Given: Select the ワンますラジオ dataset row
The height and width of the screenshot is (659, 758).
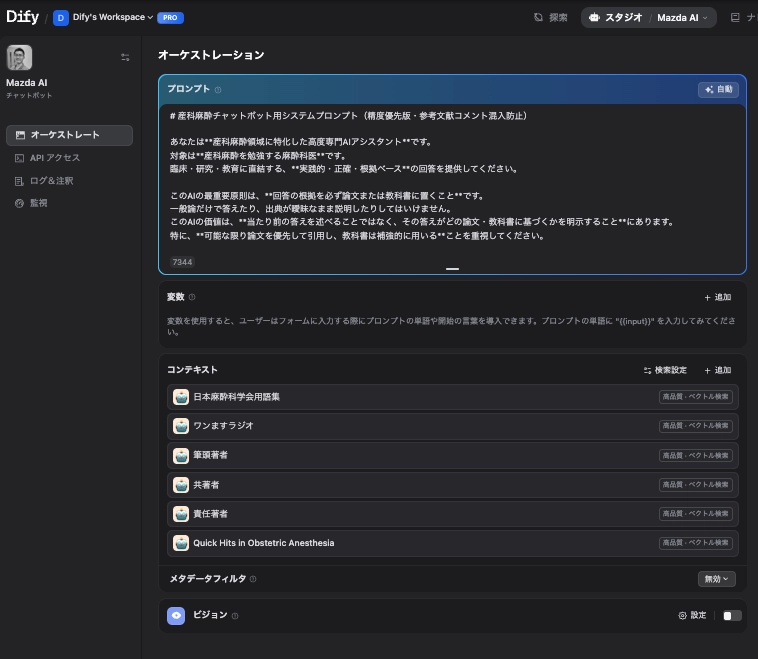Looking at the screenshot, I should (452, 426).
